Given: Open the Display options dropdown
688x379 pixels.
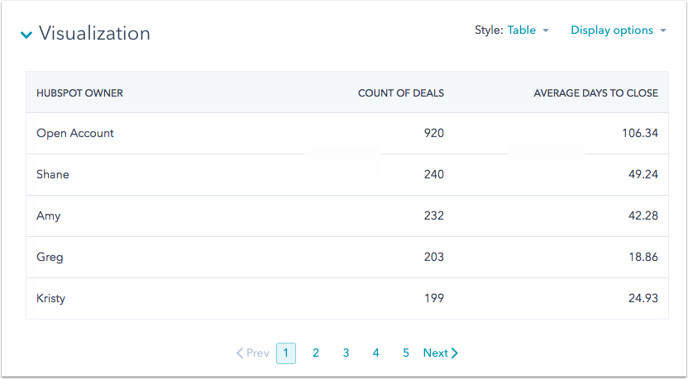Looking at the screenshot, I should tap(618, 30).
